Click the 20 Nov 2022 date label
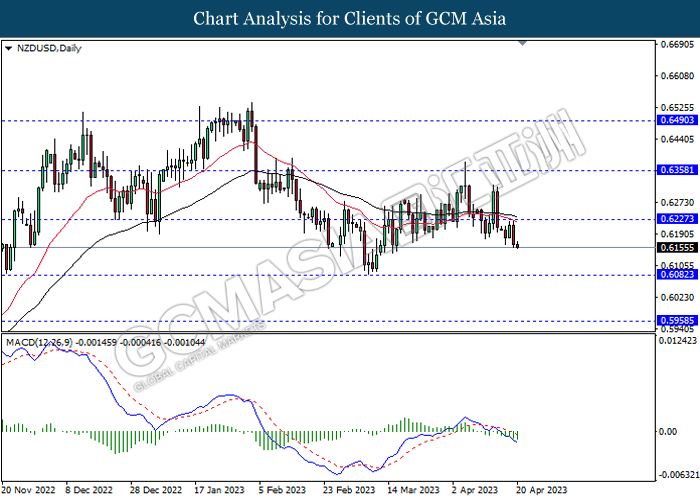Screen dimensions: 700x500 coord(29,490)
